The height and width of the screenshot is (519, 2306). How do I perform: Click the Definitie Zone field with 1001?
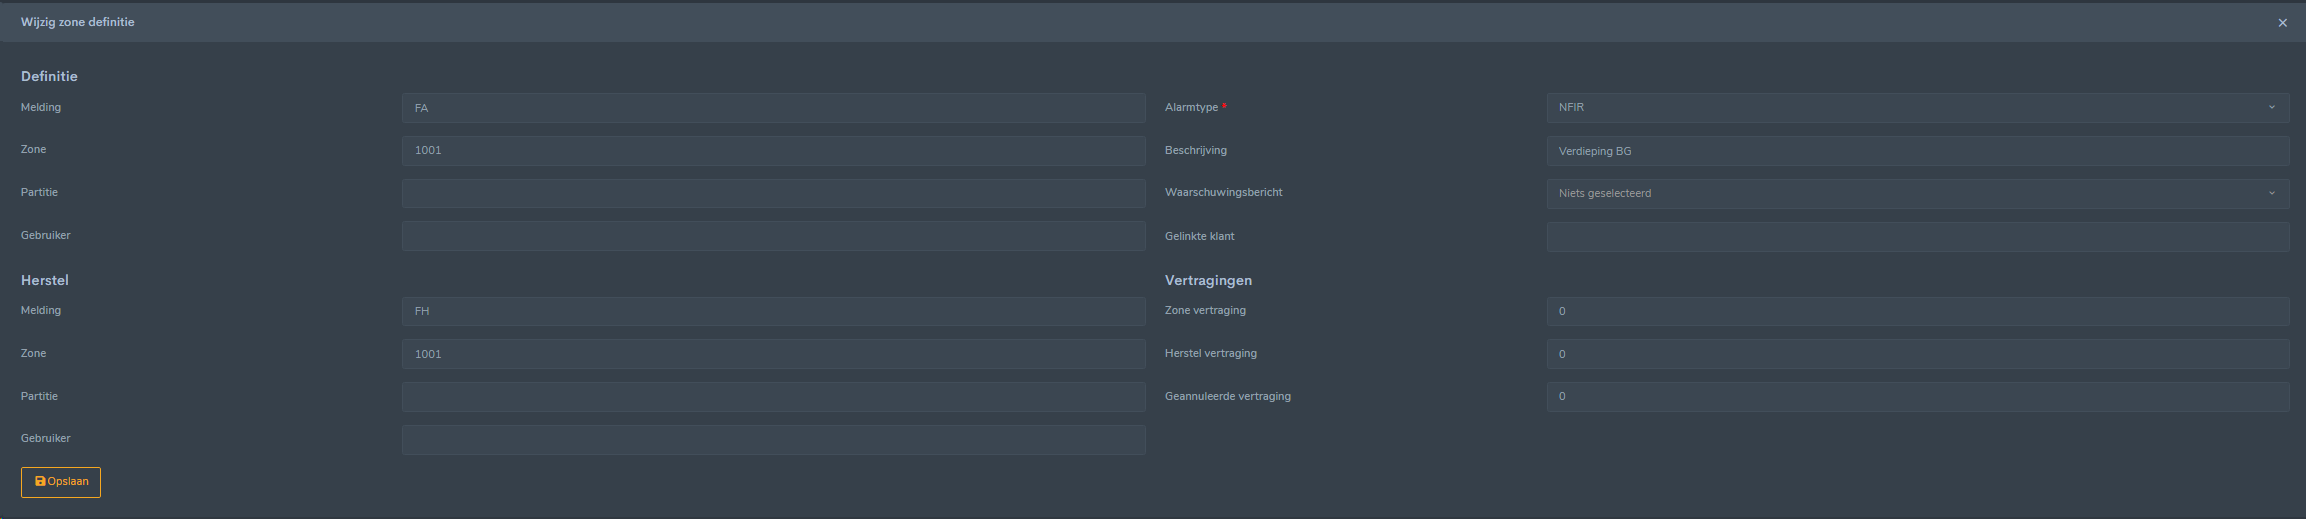[x=773, y=151]
